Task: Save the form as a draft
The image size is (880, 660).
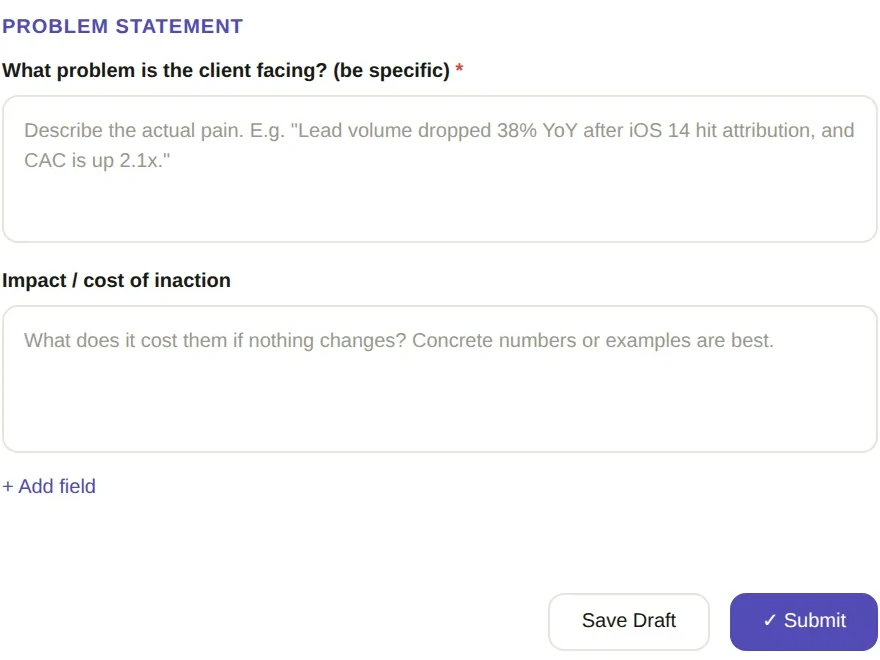Action: [629, 621]
